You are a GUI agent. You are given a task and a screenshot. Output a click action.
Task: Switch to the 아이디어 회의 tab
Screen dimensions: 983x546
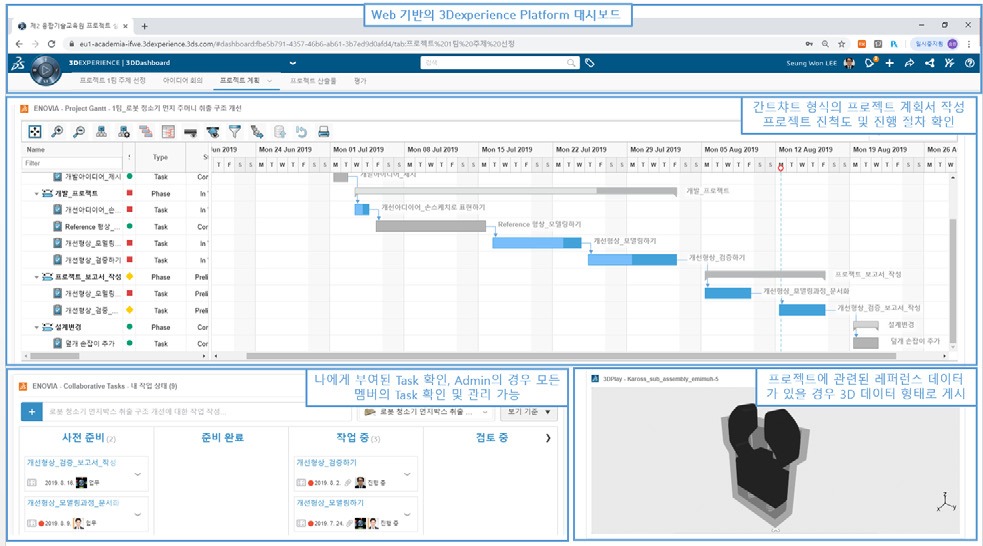click(182, 80)
